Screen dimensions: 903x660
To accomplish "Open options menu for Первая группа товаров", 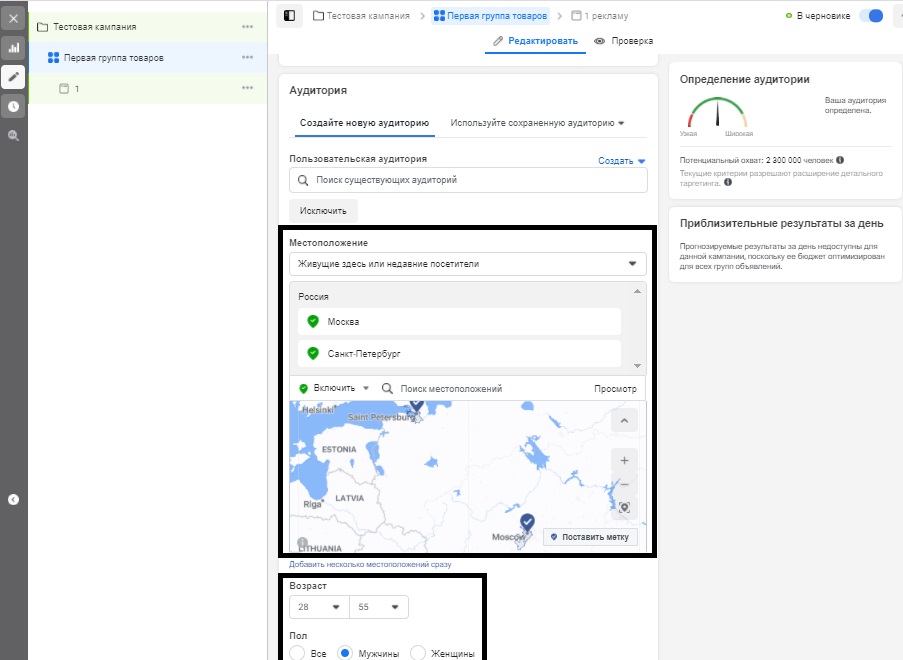I will coord(248,57).
